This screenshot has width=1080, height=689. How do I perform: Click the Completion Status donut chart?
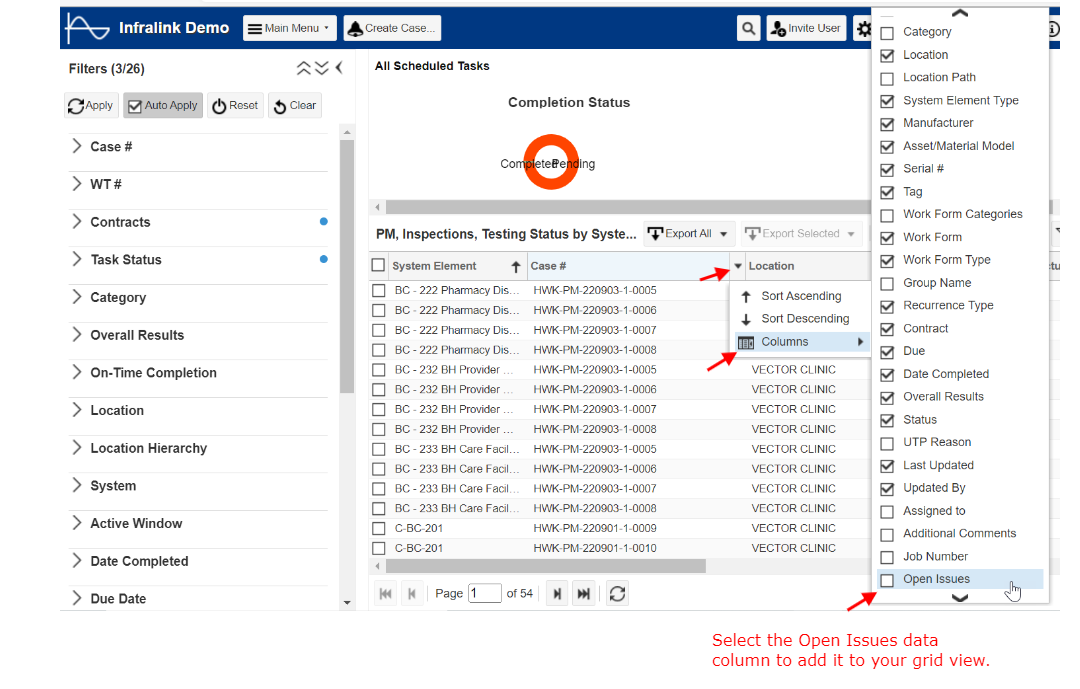(x=550, y=163)
